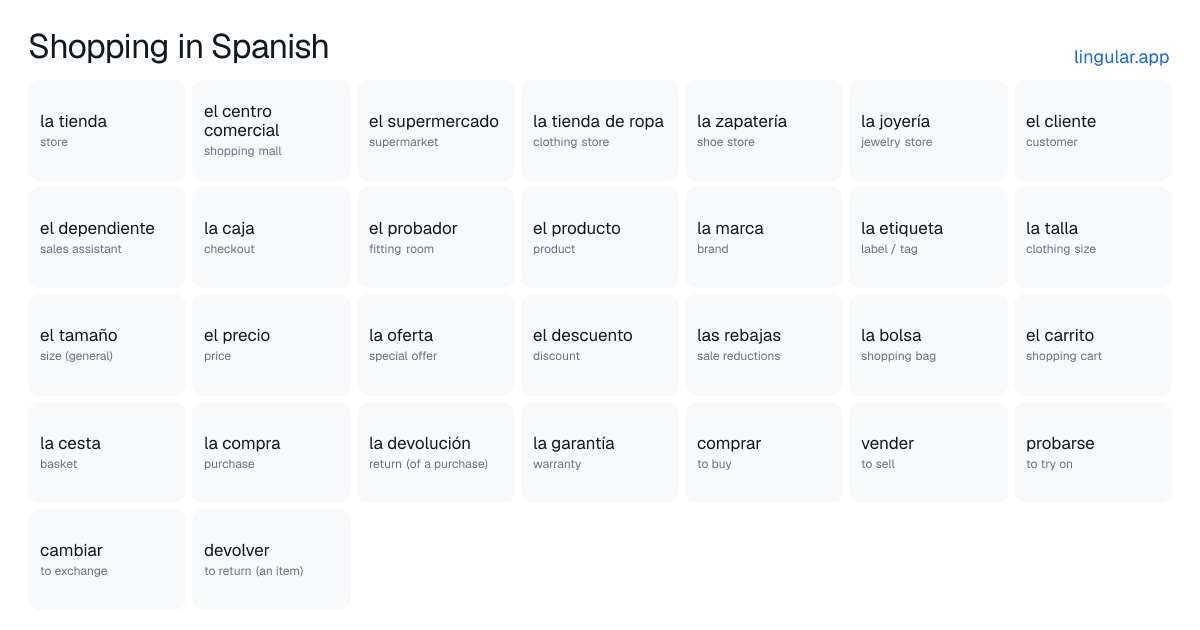Click the "el probador" fitting room card
The image size is (1200, 630).
(x=436, y=238)
